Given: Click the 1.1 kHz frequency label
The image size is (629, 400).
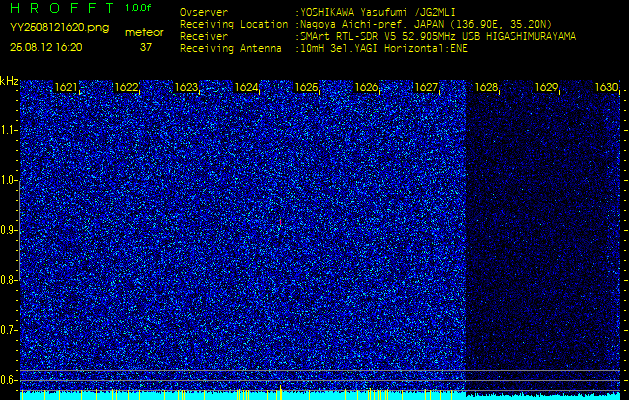Looking at the screenshot, I should (8, 130).
